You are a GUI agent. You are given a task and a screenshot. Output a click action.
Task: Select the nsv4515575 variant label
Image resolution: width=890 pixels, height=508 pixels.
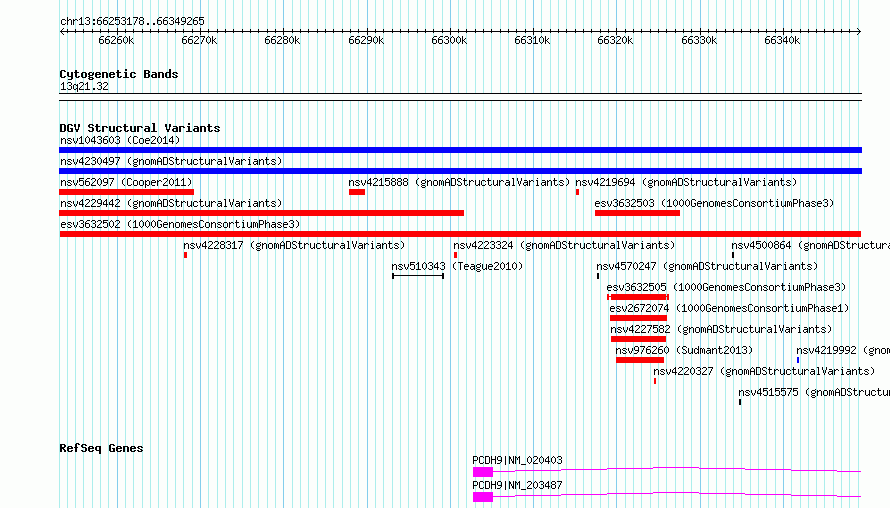(813, 392)
